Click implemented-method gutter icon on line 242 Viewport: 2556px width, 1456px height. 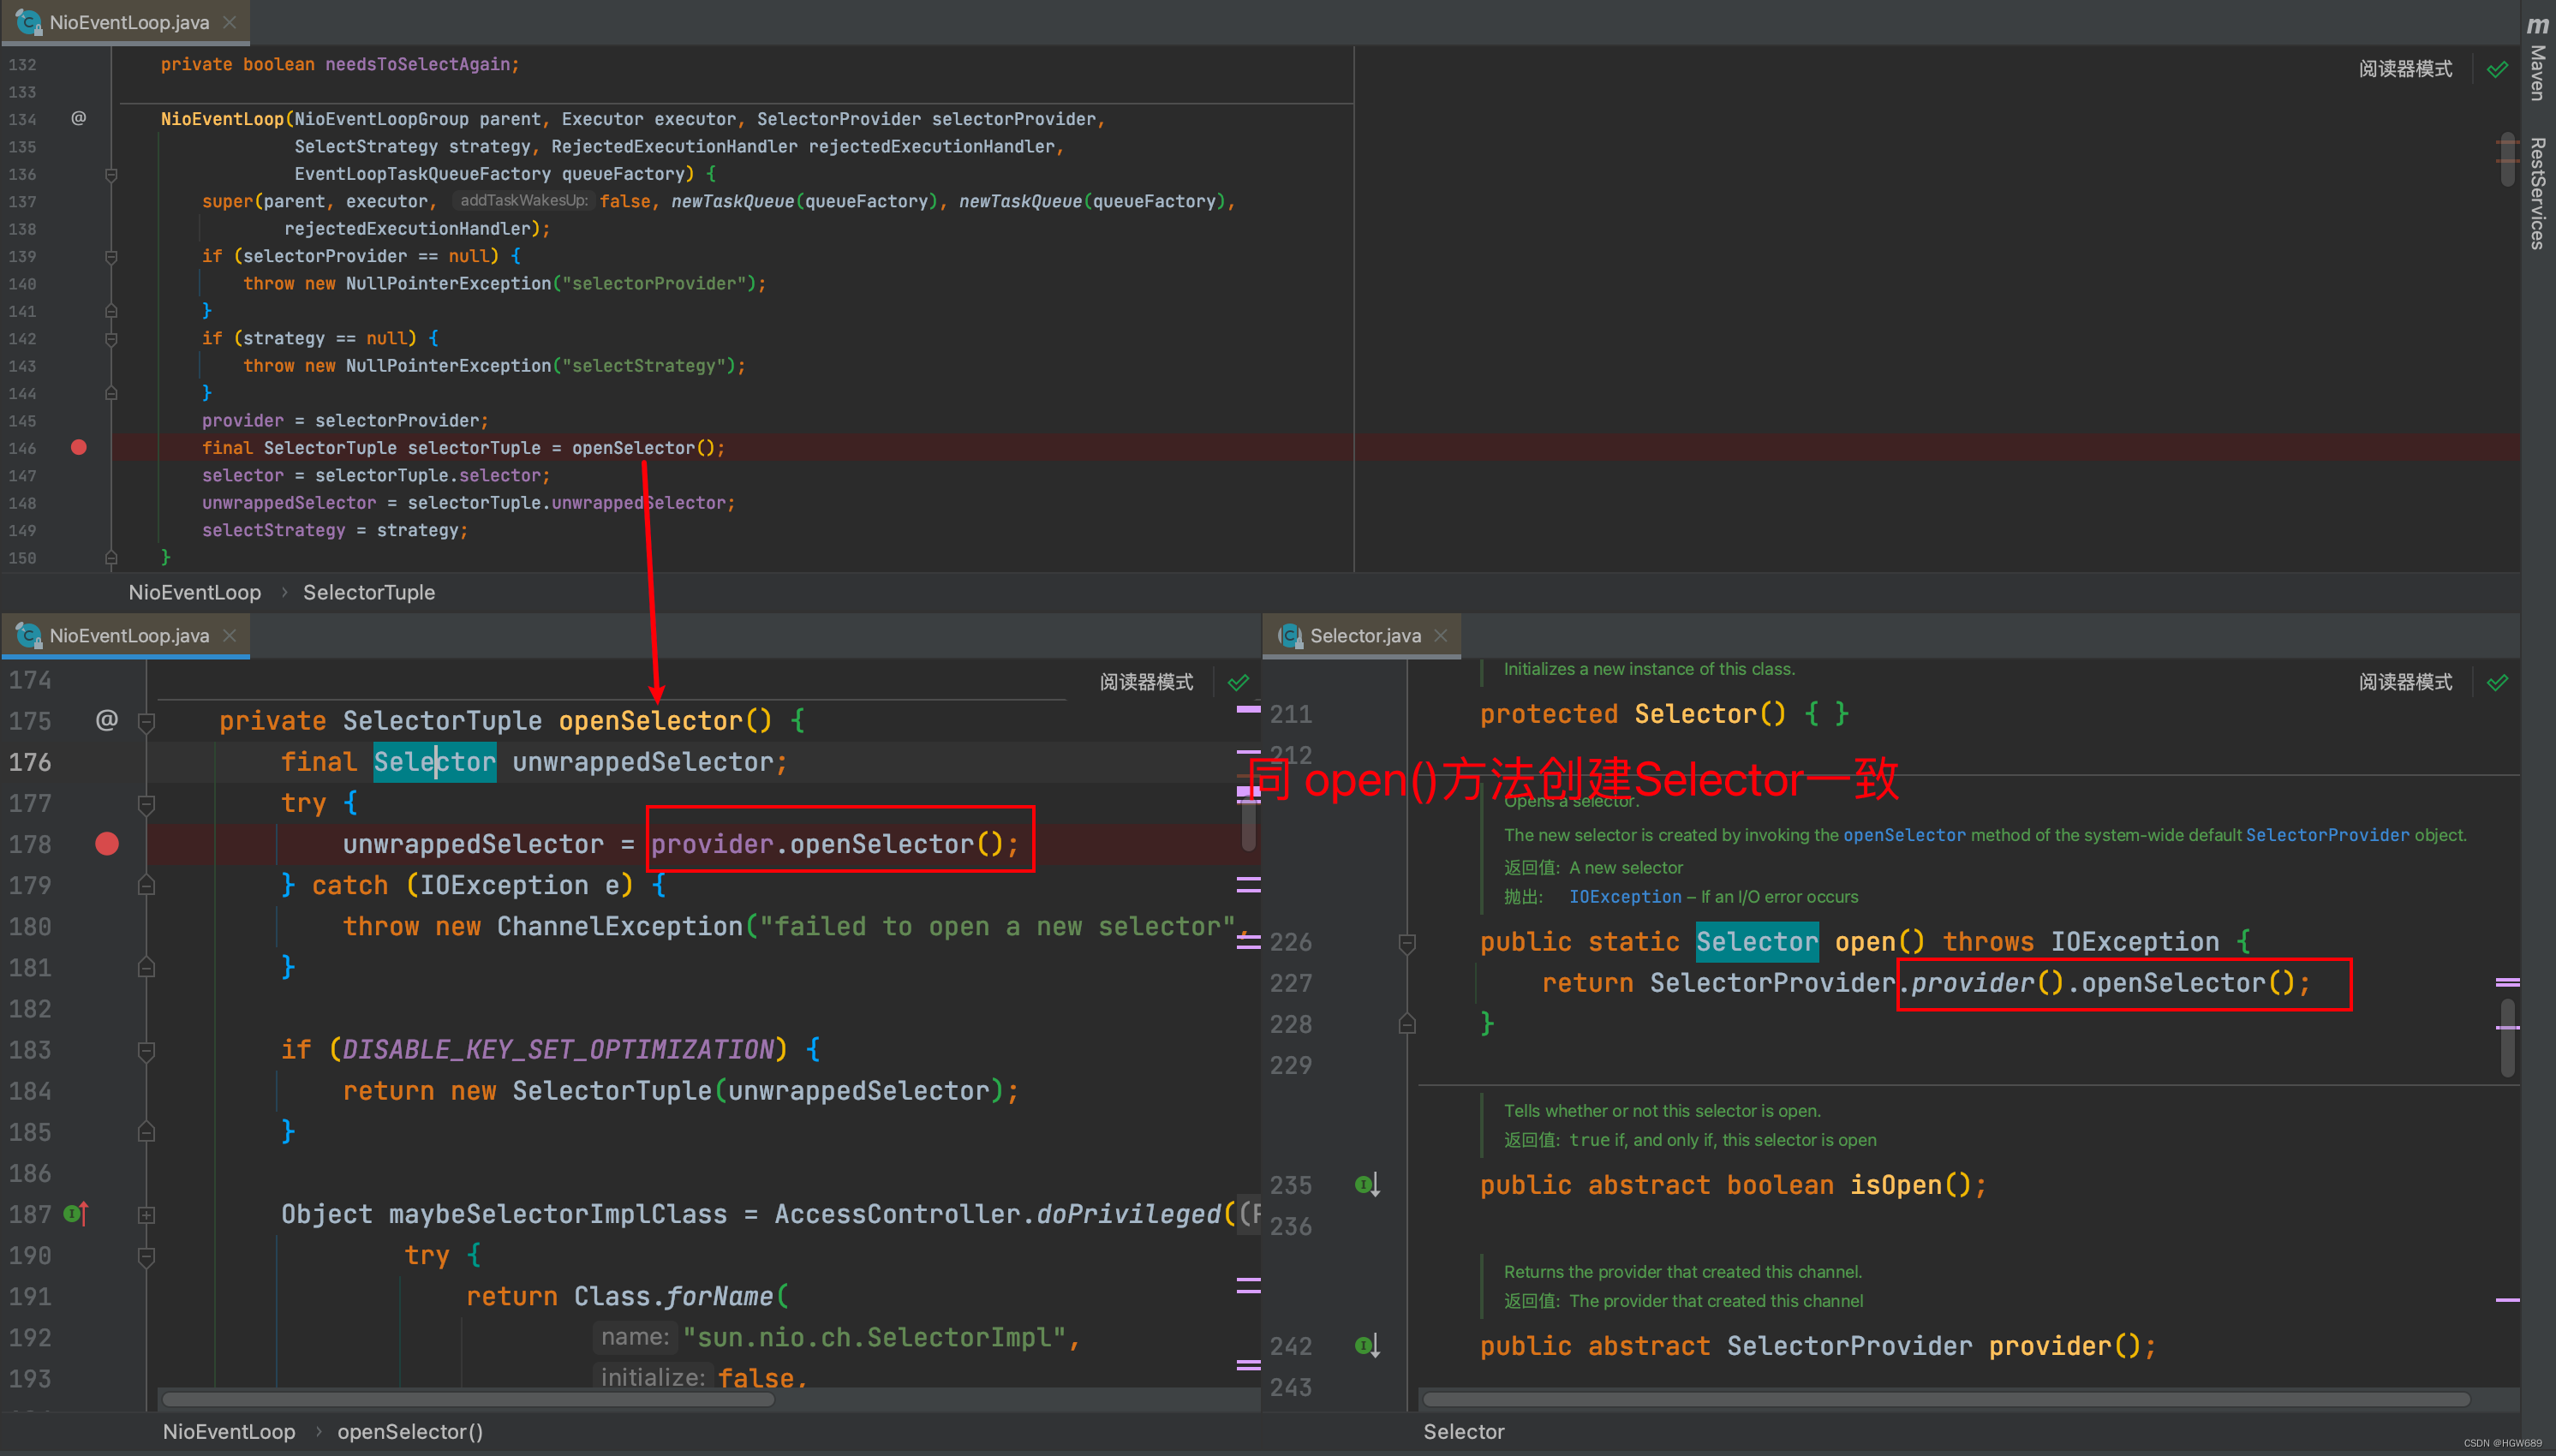point(1367,1345)
